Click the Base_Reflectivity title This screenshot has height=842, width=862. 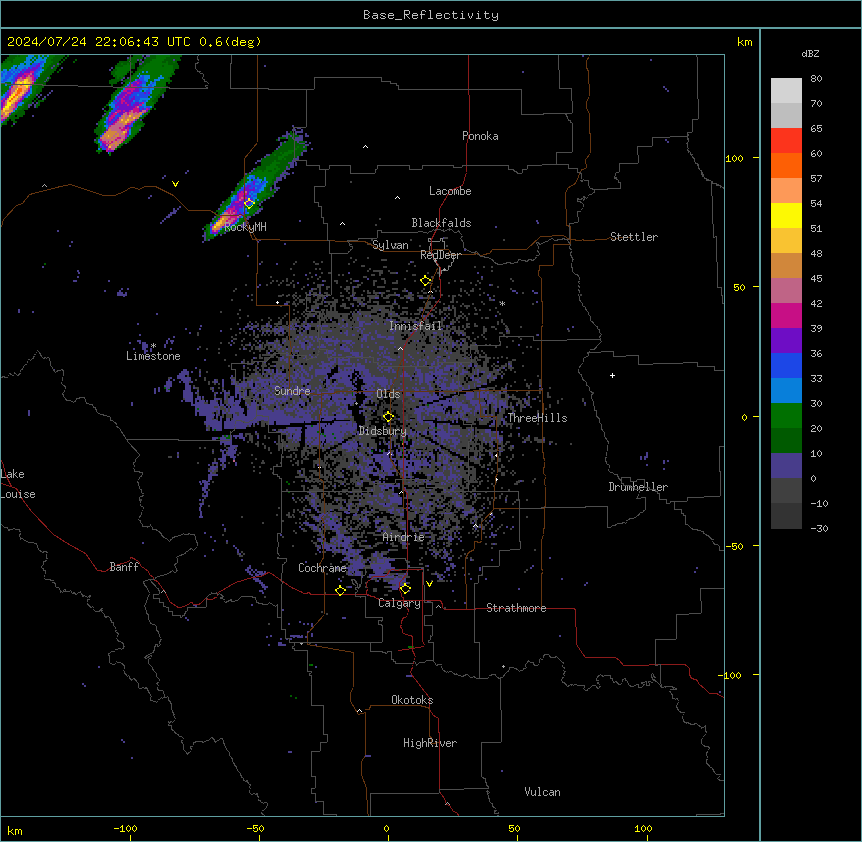pyautogui.click(x=431, y=15)
